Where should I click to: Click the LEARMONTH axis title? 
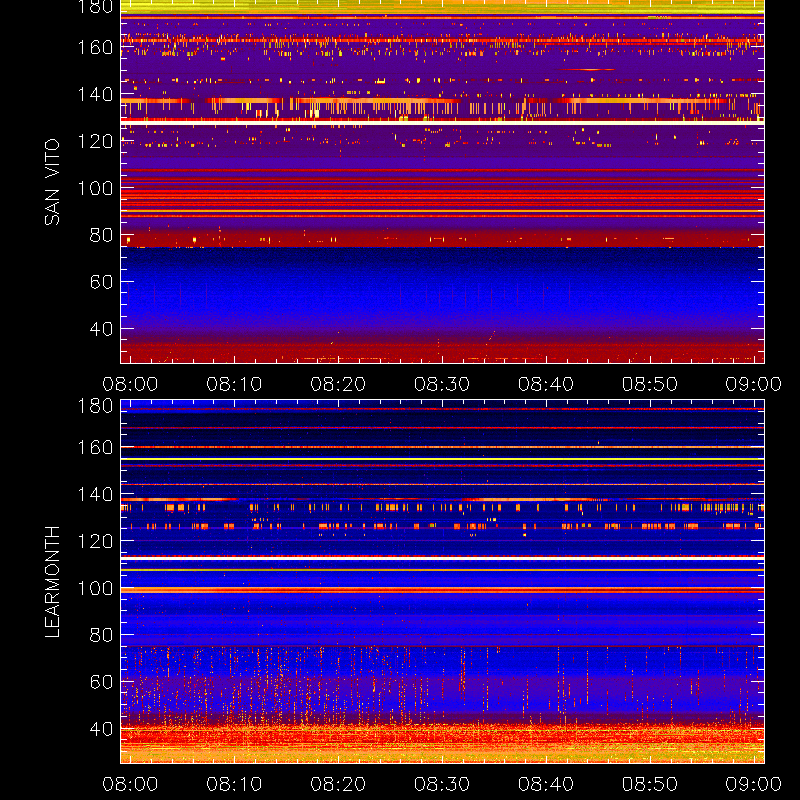(52, 582)
